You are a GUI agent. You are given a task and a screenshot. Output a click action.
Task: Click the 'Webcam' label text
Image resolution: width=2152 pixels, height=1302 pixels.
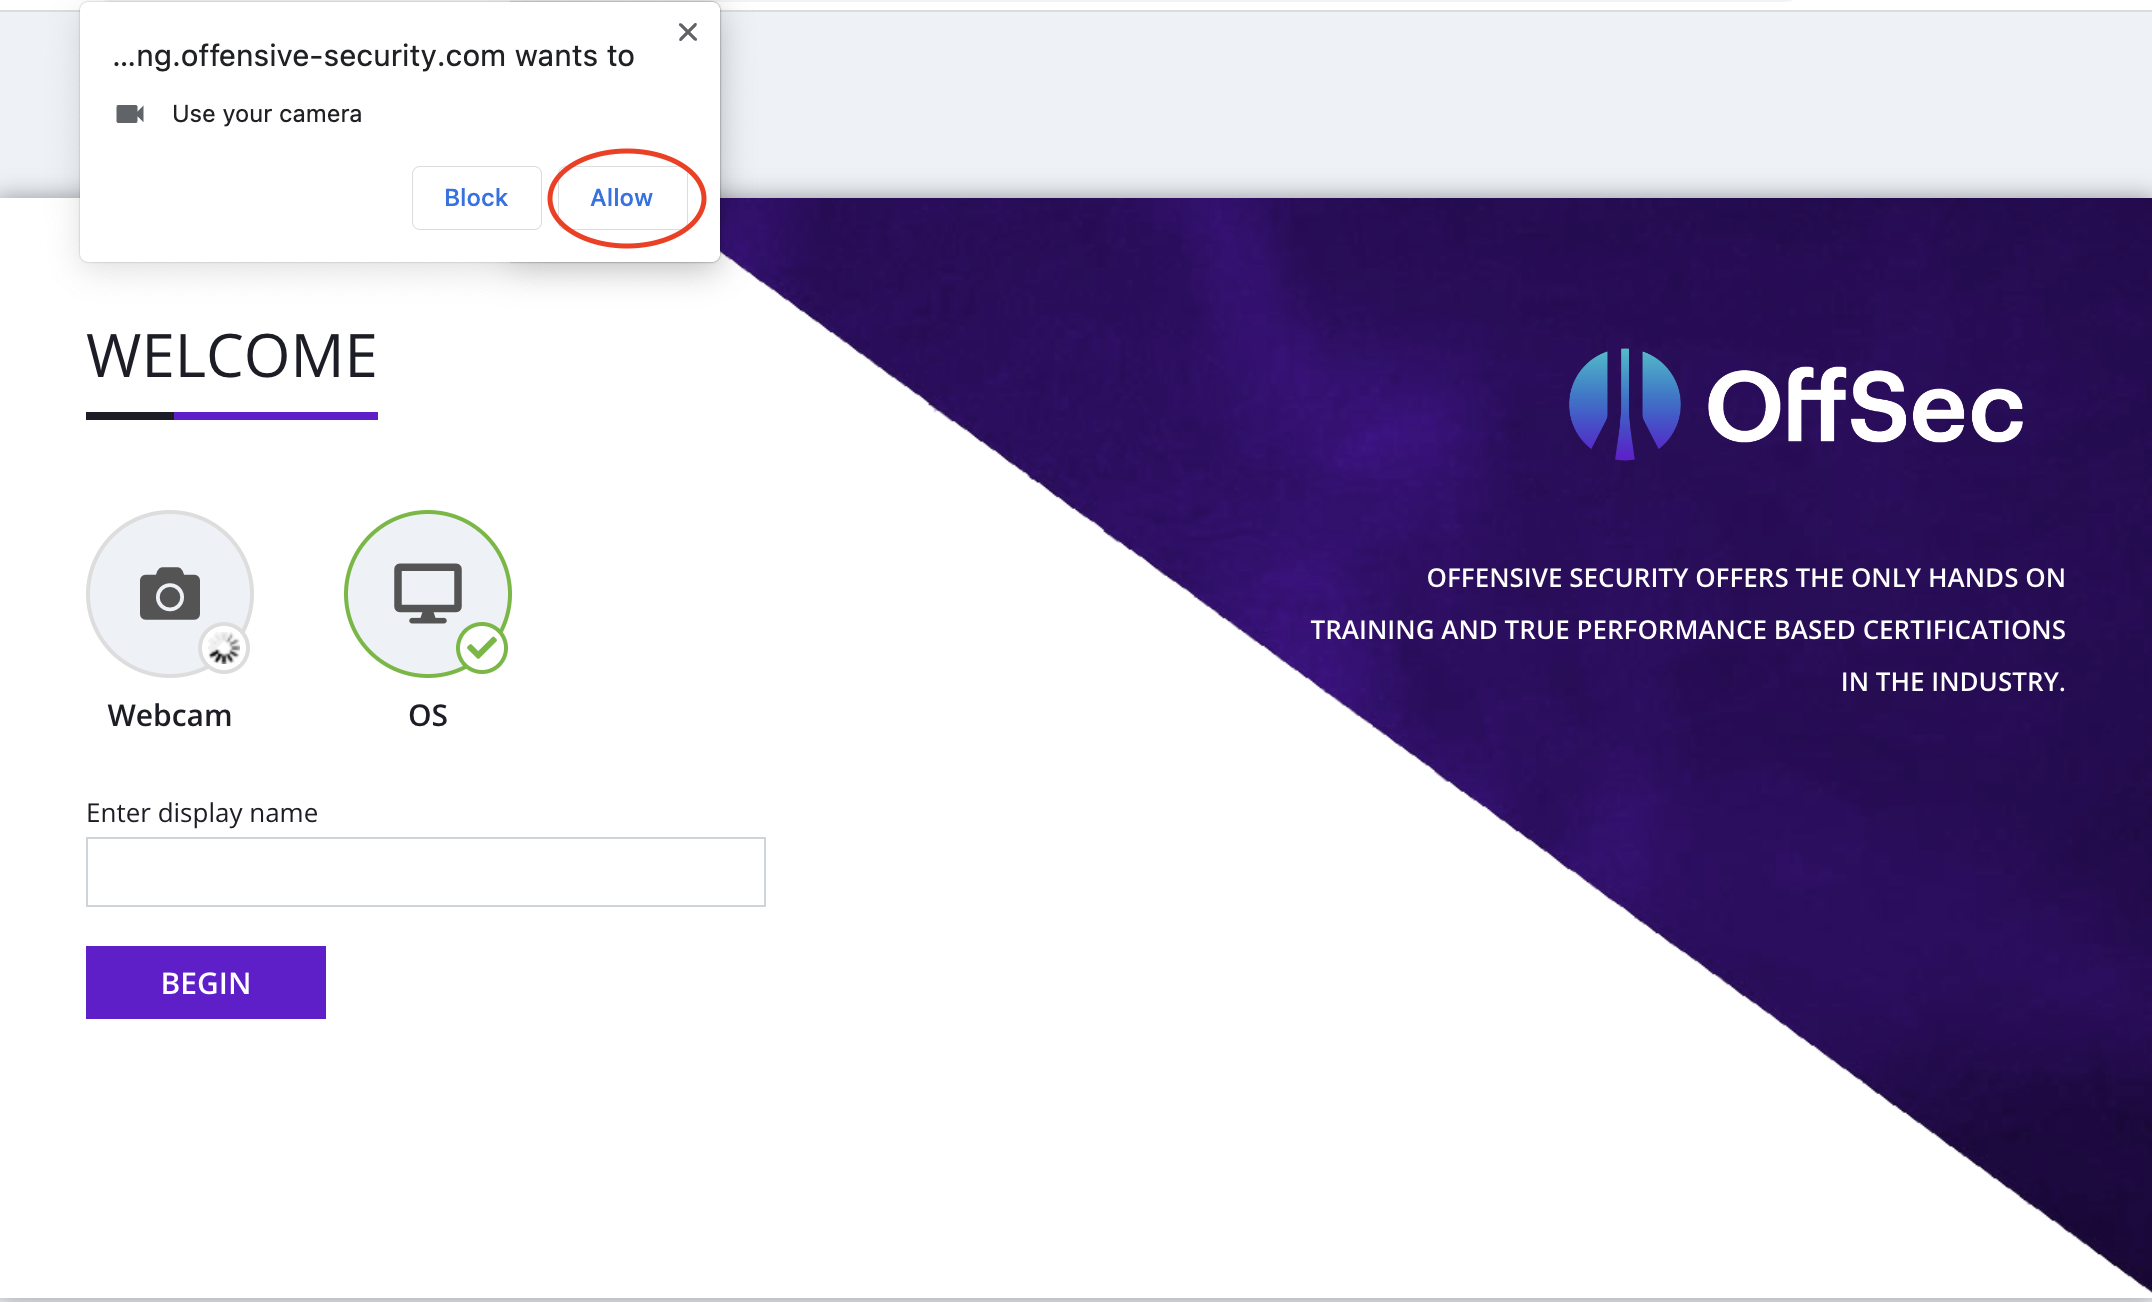pyautogui.click(x=170, y=715)
